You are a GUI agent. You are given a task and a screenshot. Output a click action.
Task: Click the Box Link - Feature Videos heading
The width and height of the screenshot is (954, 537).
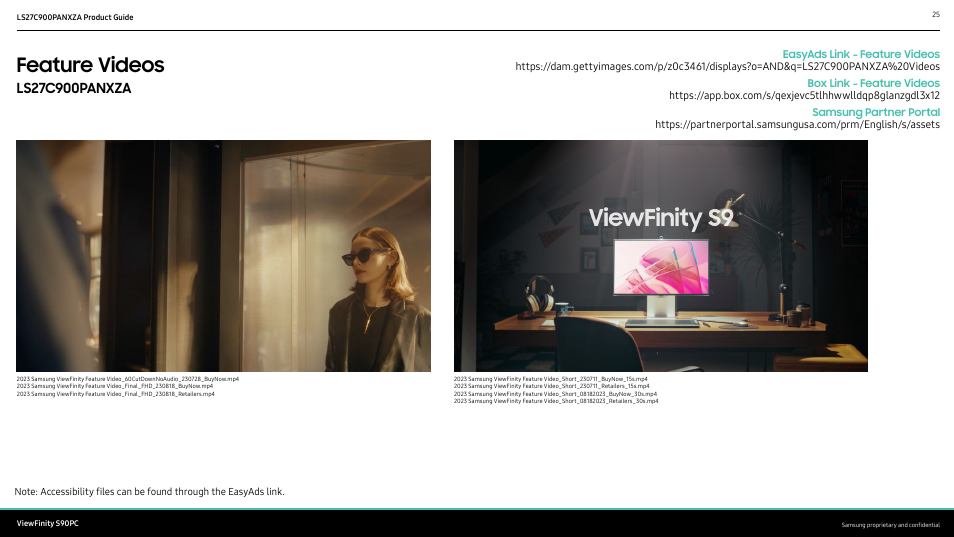[x=873, y=83]
